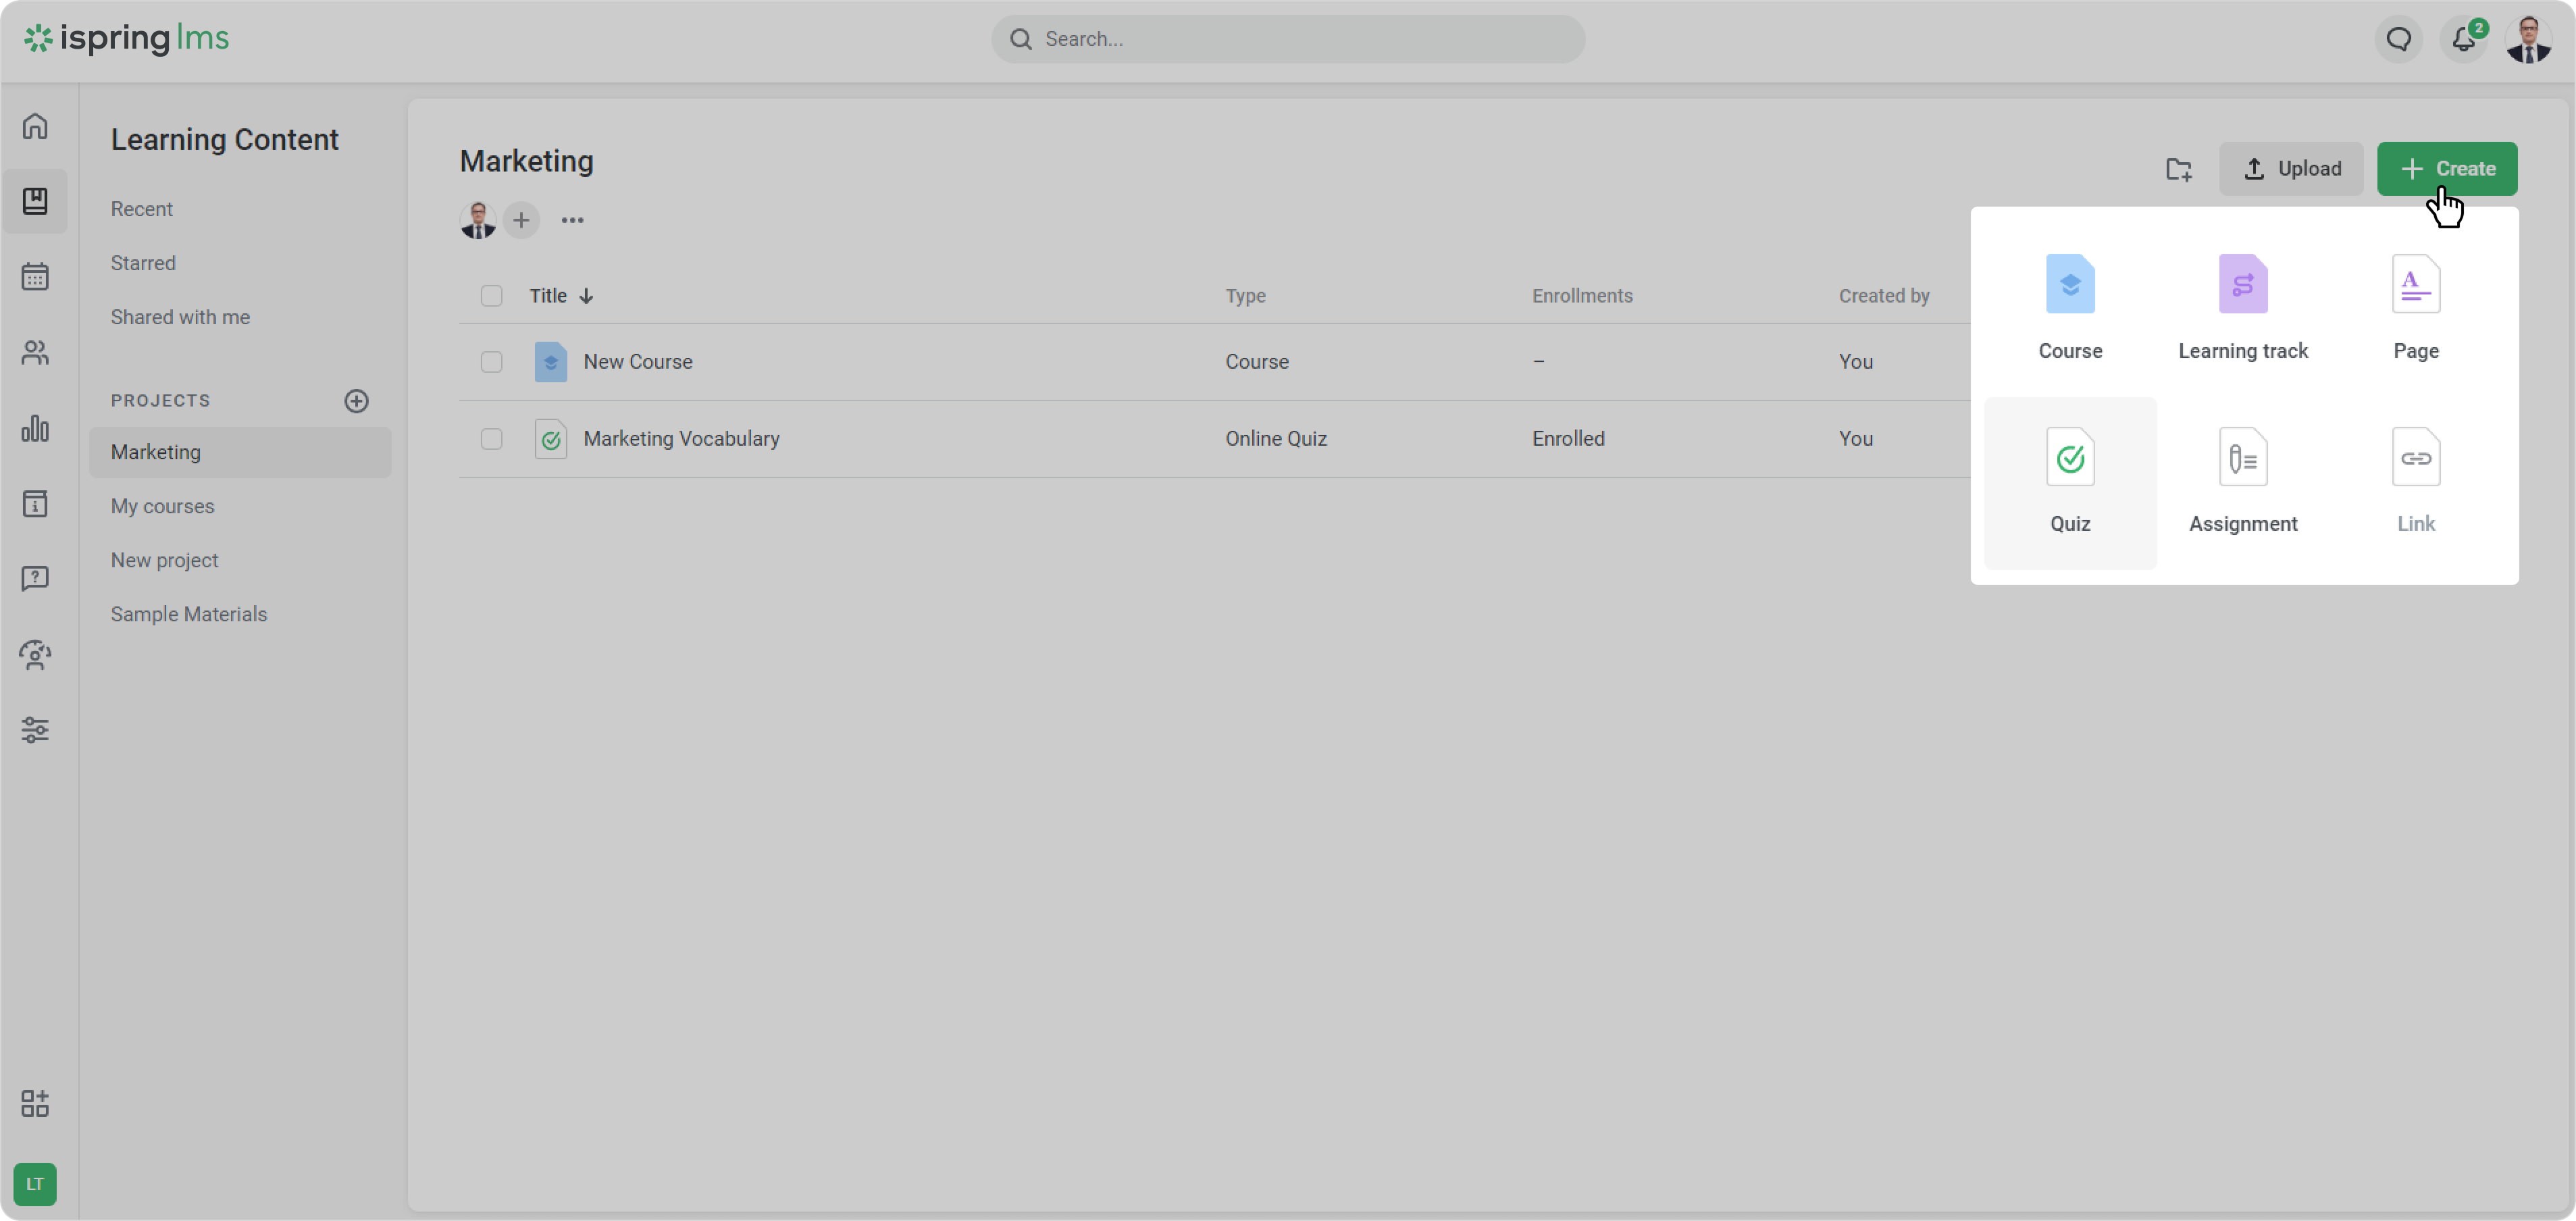The width and height of the screenshot is (2576, 1221).
Task: Go to Starred content
Action: click(x=143, y=263)
